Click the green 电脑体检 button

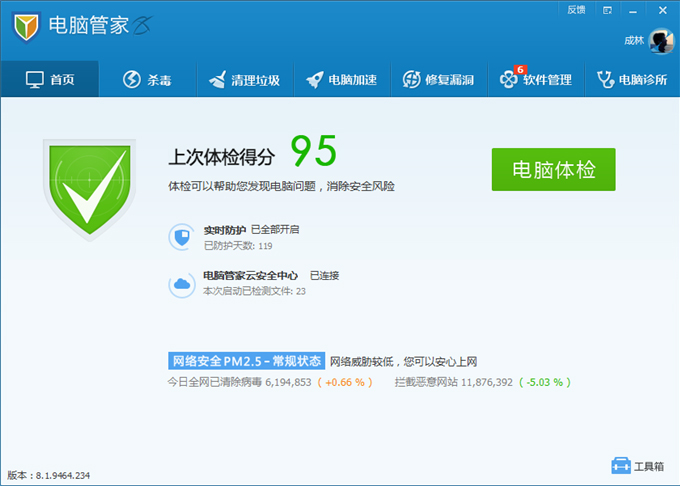click(x=553, y=169)
